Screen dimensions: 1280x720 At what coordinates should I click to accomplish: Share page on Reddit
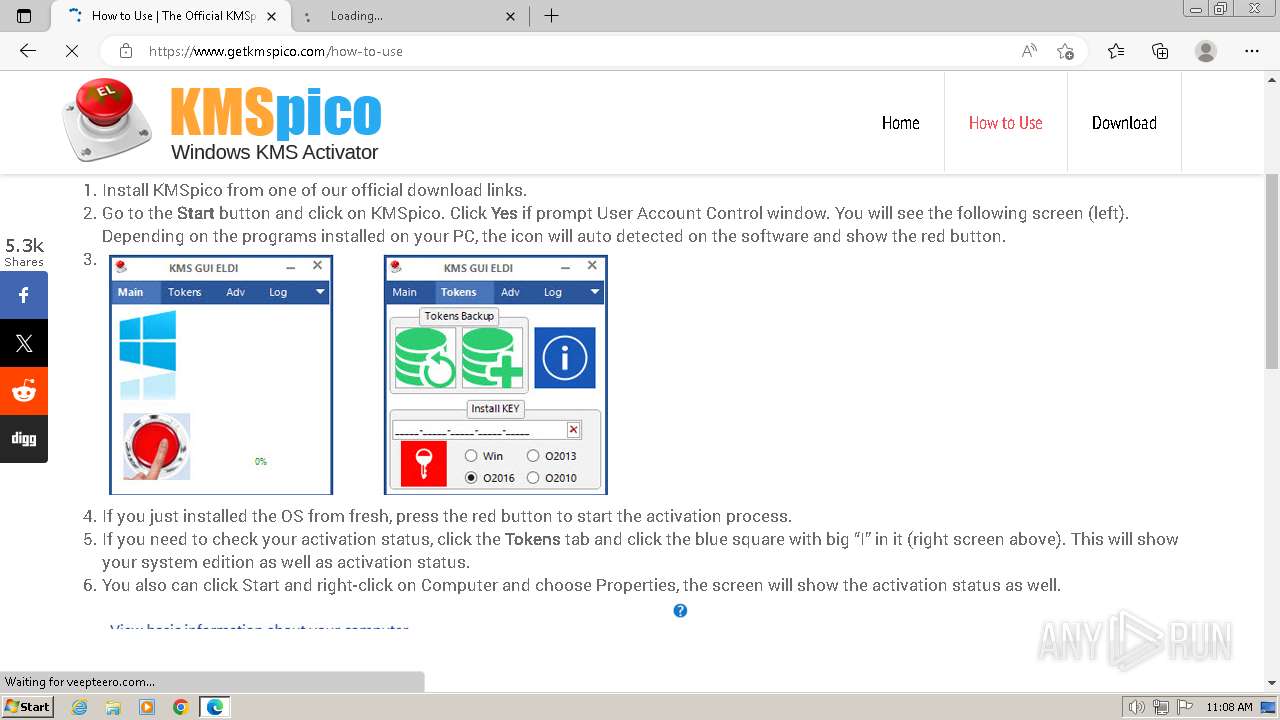click(x=24, y=391)
